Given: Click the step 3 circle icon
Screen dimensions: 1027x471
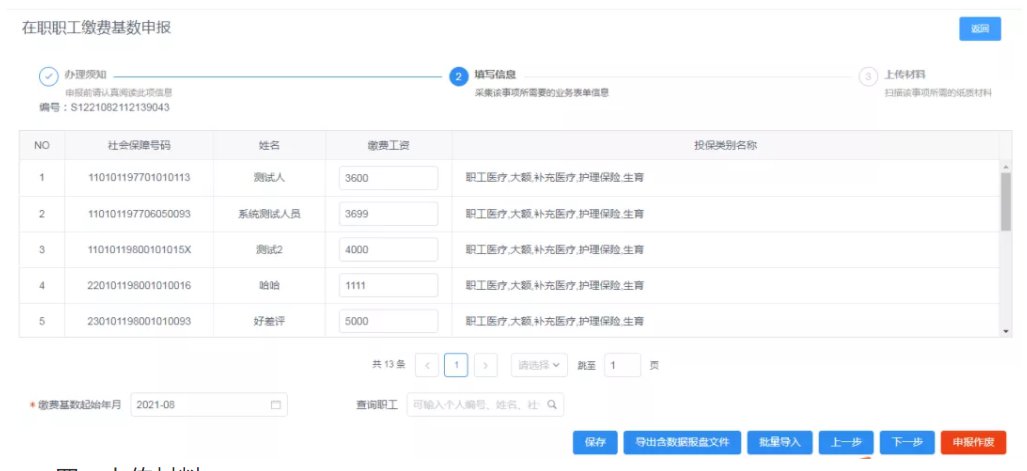Looking at the screenshot, I should click(868, 77).
